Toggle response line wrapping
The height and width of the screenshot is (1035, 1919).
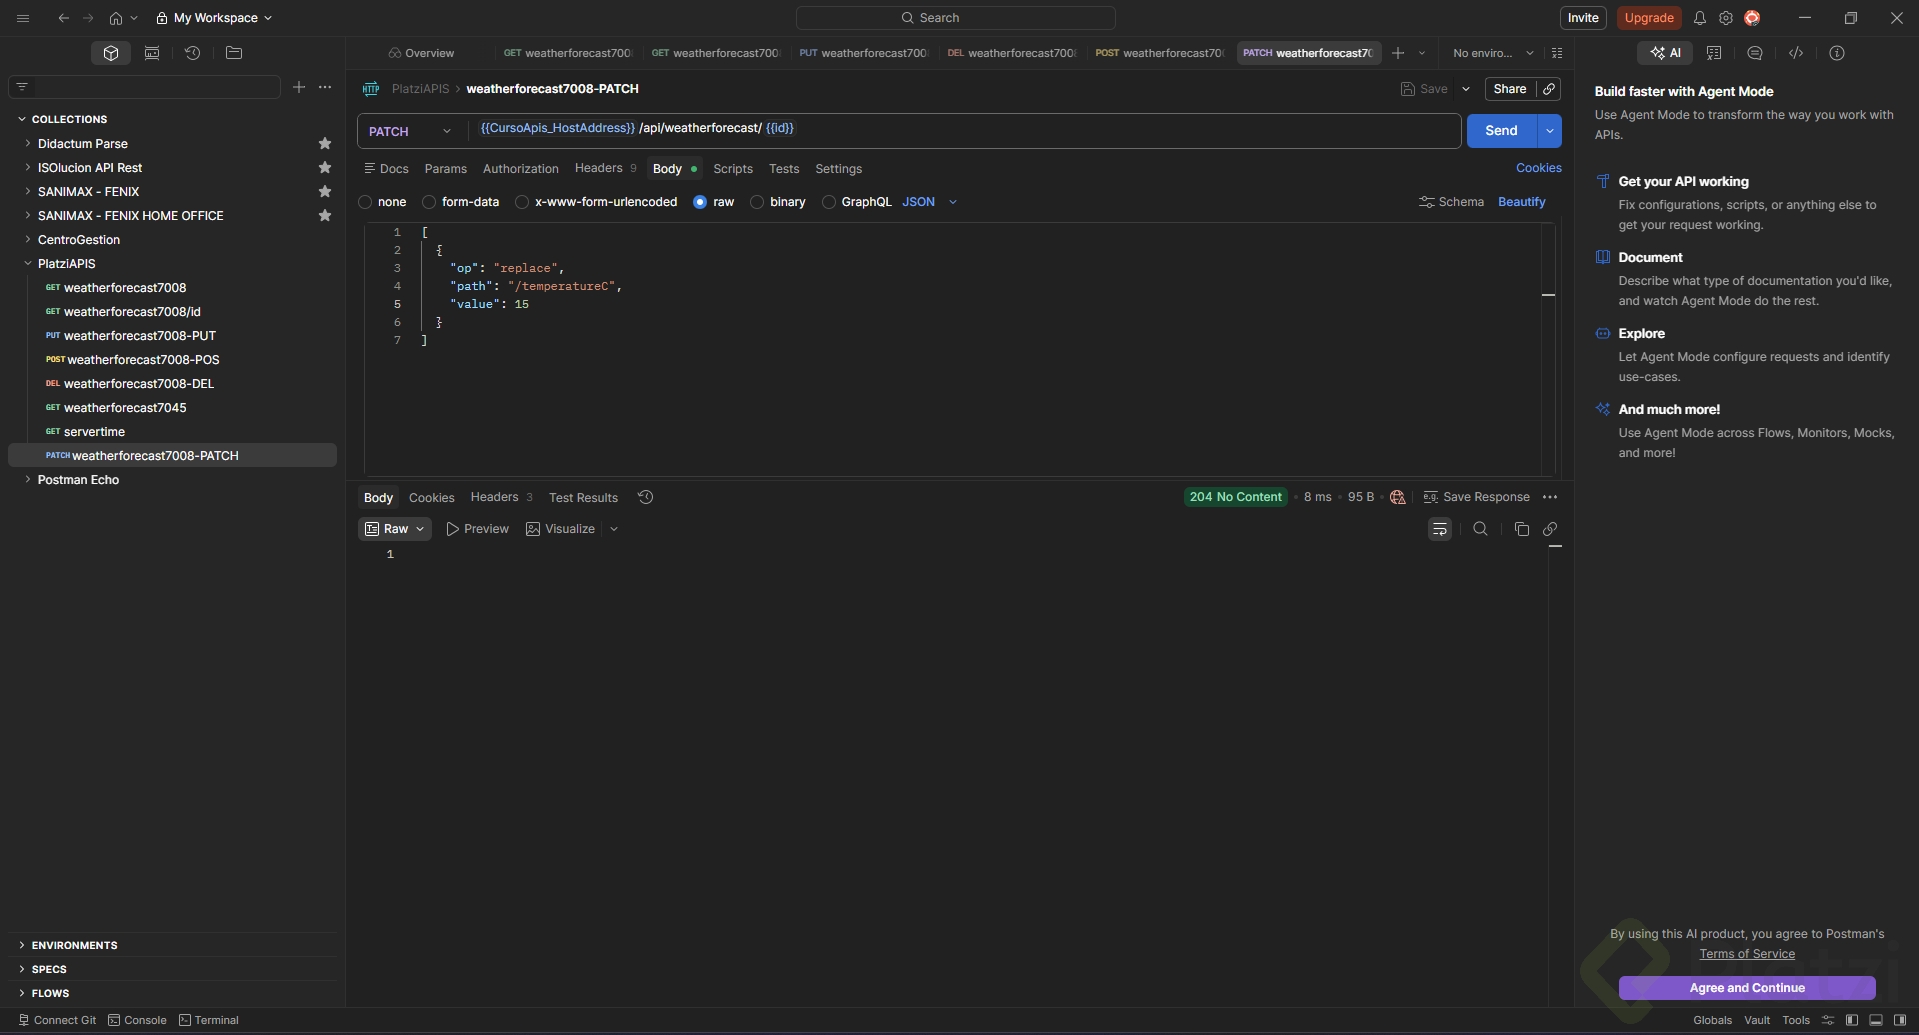click(1440, 529)
